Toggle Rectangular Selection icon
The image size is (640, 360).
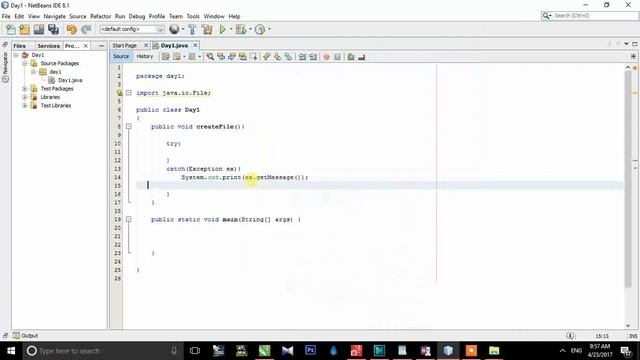click(x=253, y=57)
